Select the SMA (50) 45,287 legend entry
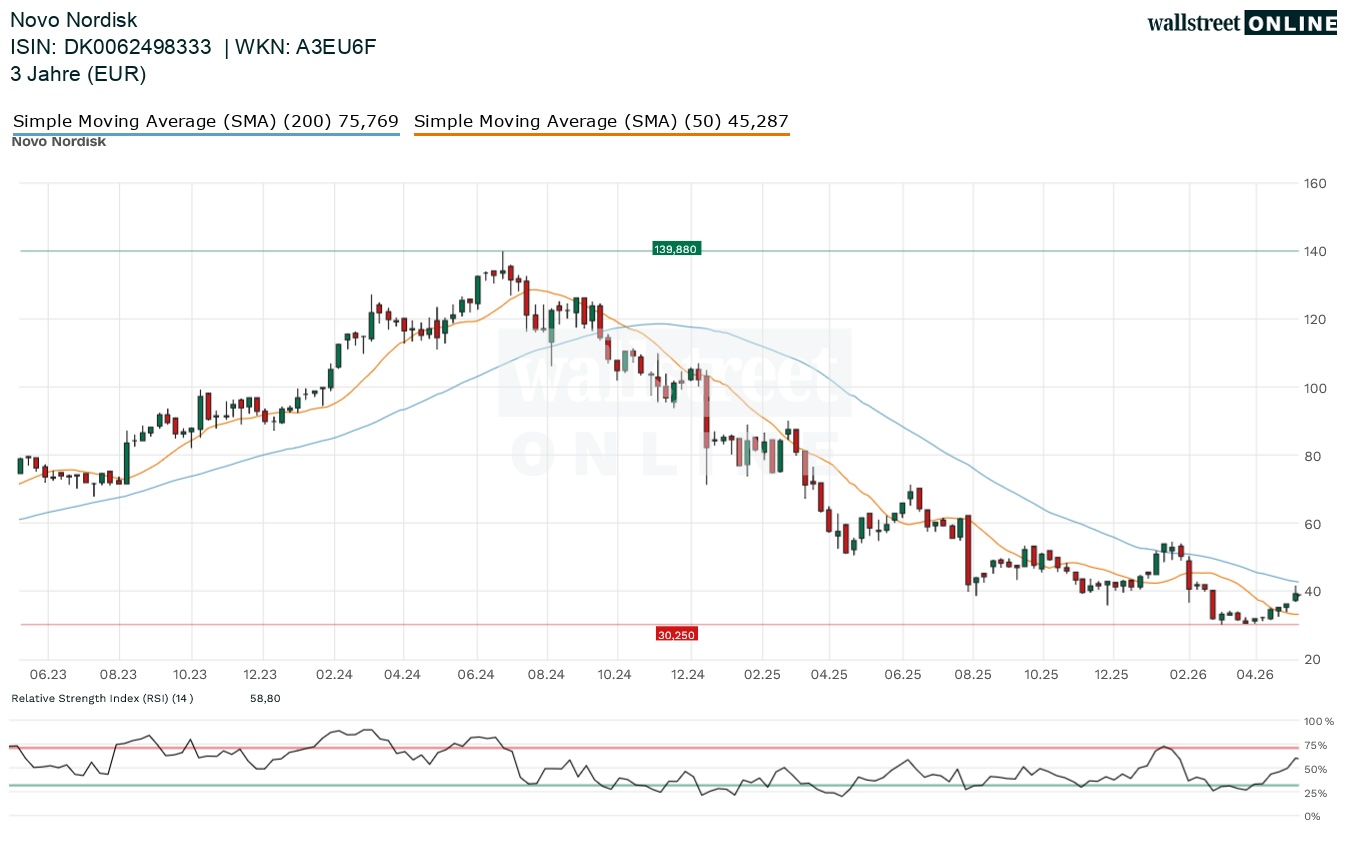Image resolution: width=1349 pixels, height=843 pixels. coord(601,122)
